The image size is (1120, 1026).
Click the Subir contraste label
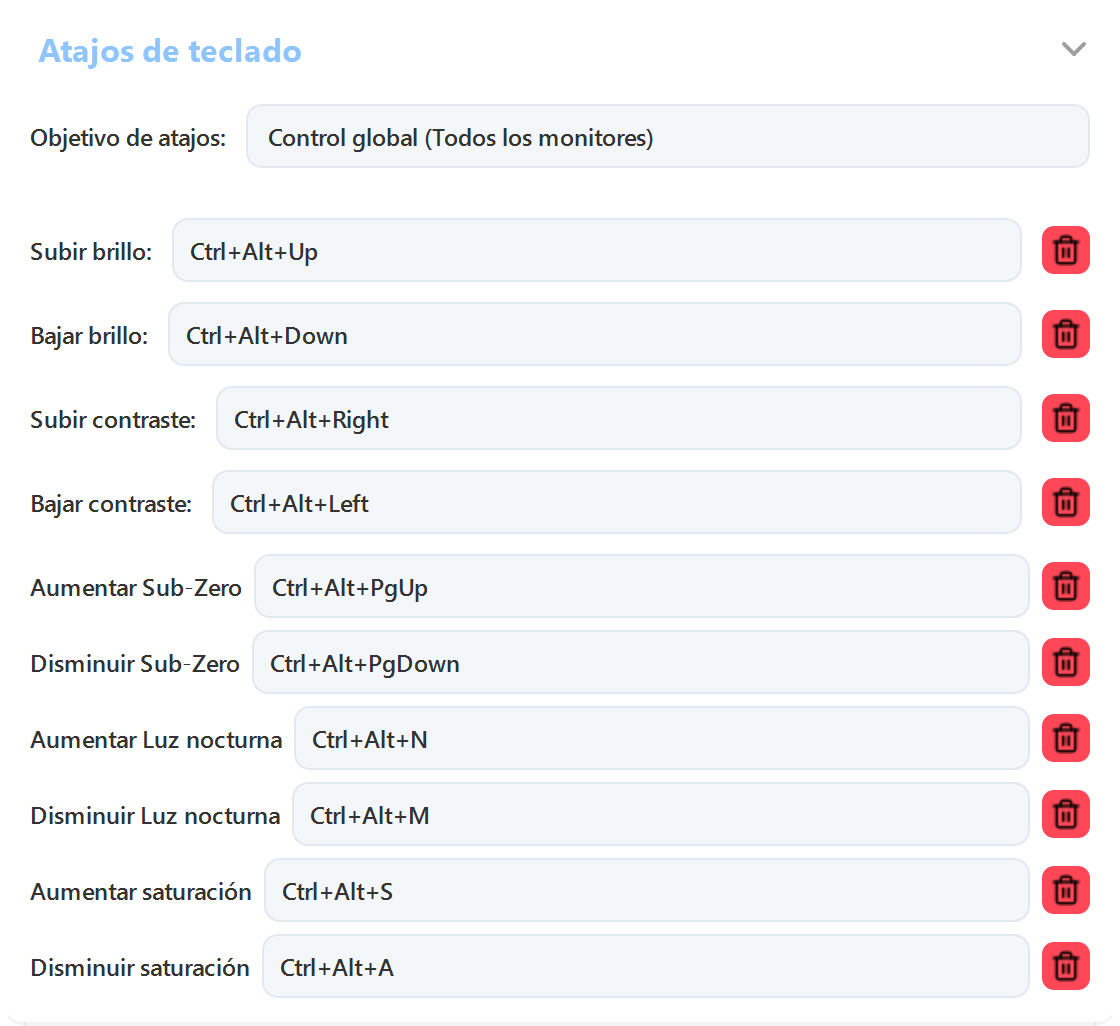pos(113,419)
